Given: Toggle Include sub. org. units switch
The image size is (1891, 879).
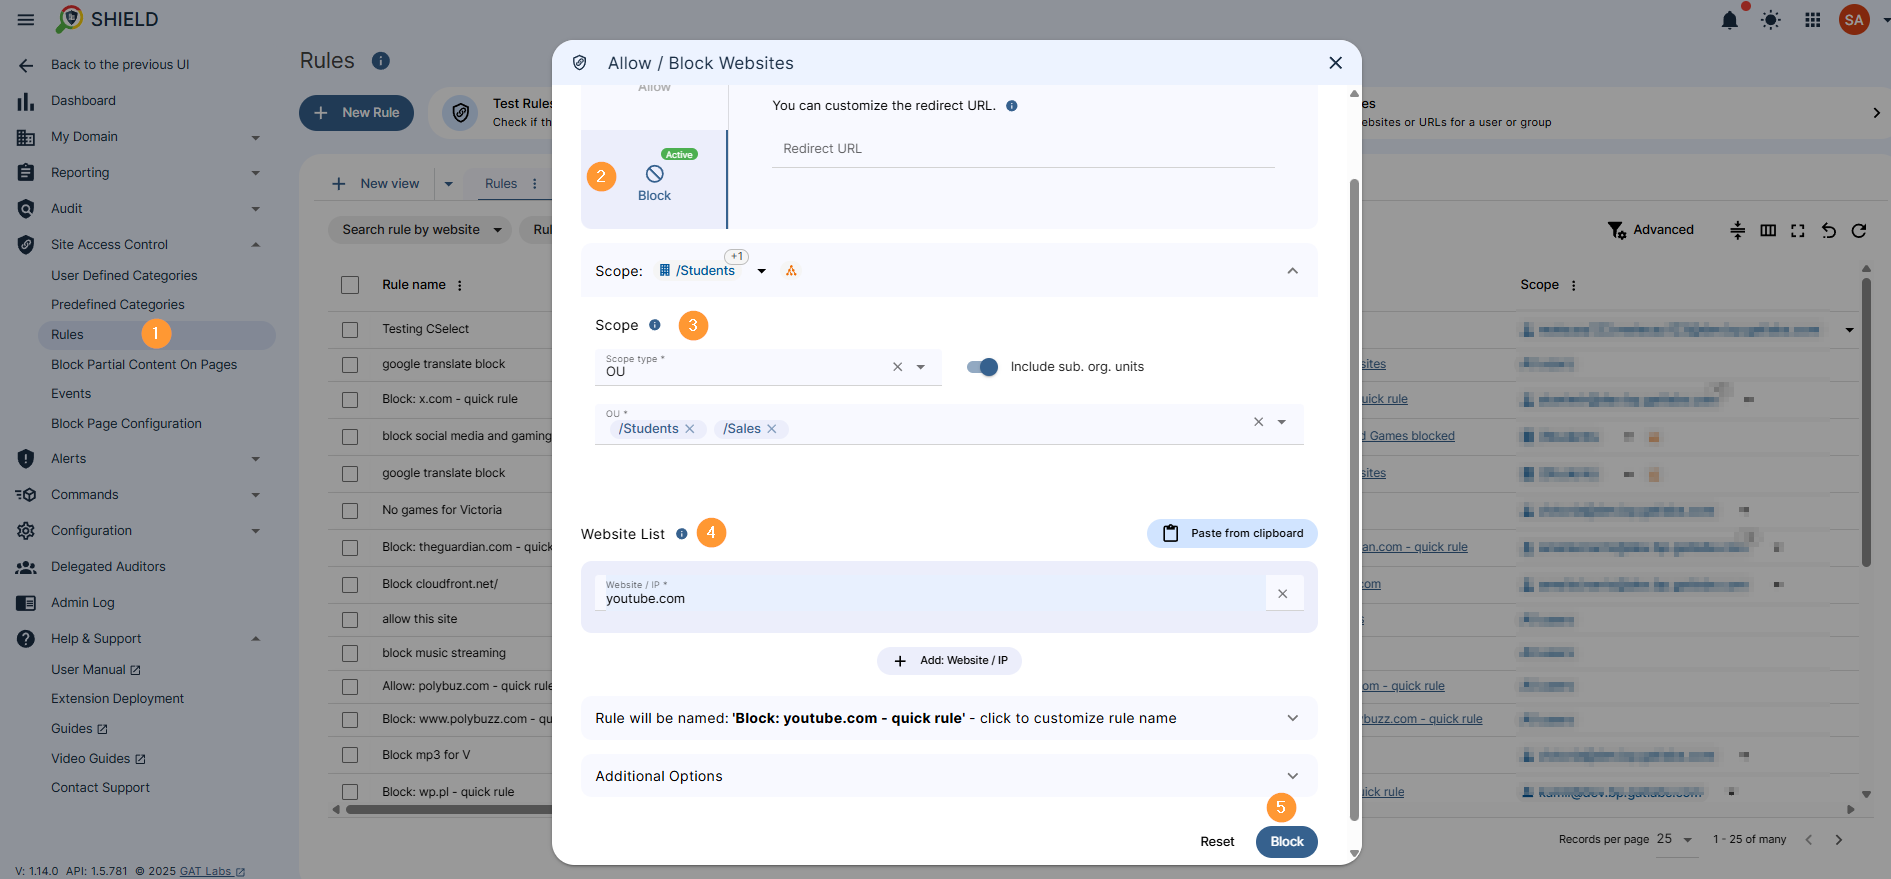Looking at the screenshot, I should (983, 367).
